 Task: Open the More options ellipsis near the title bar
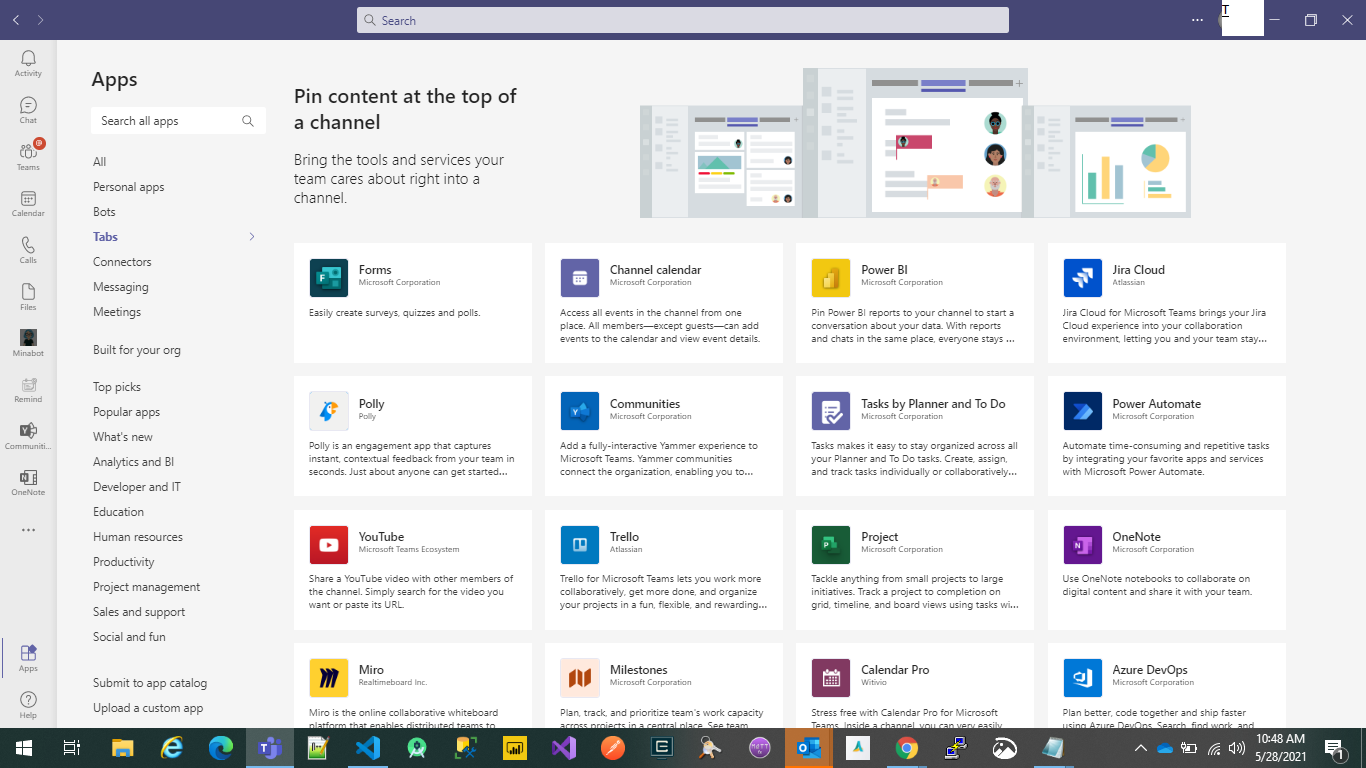pyautogui.click(x=1197, y=19)
